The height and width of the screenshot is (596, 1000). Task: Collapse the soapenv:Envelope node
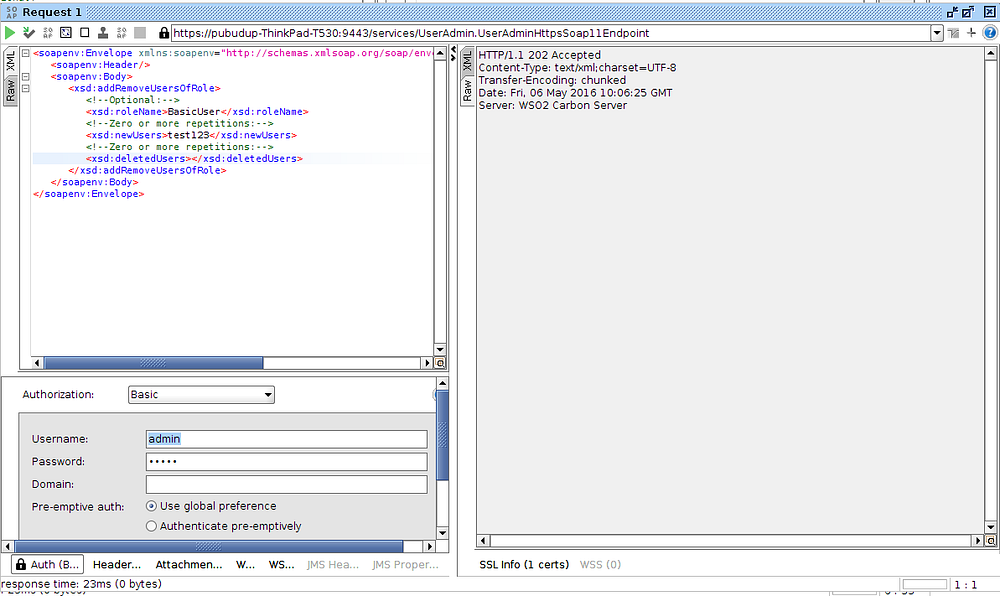26,53
